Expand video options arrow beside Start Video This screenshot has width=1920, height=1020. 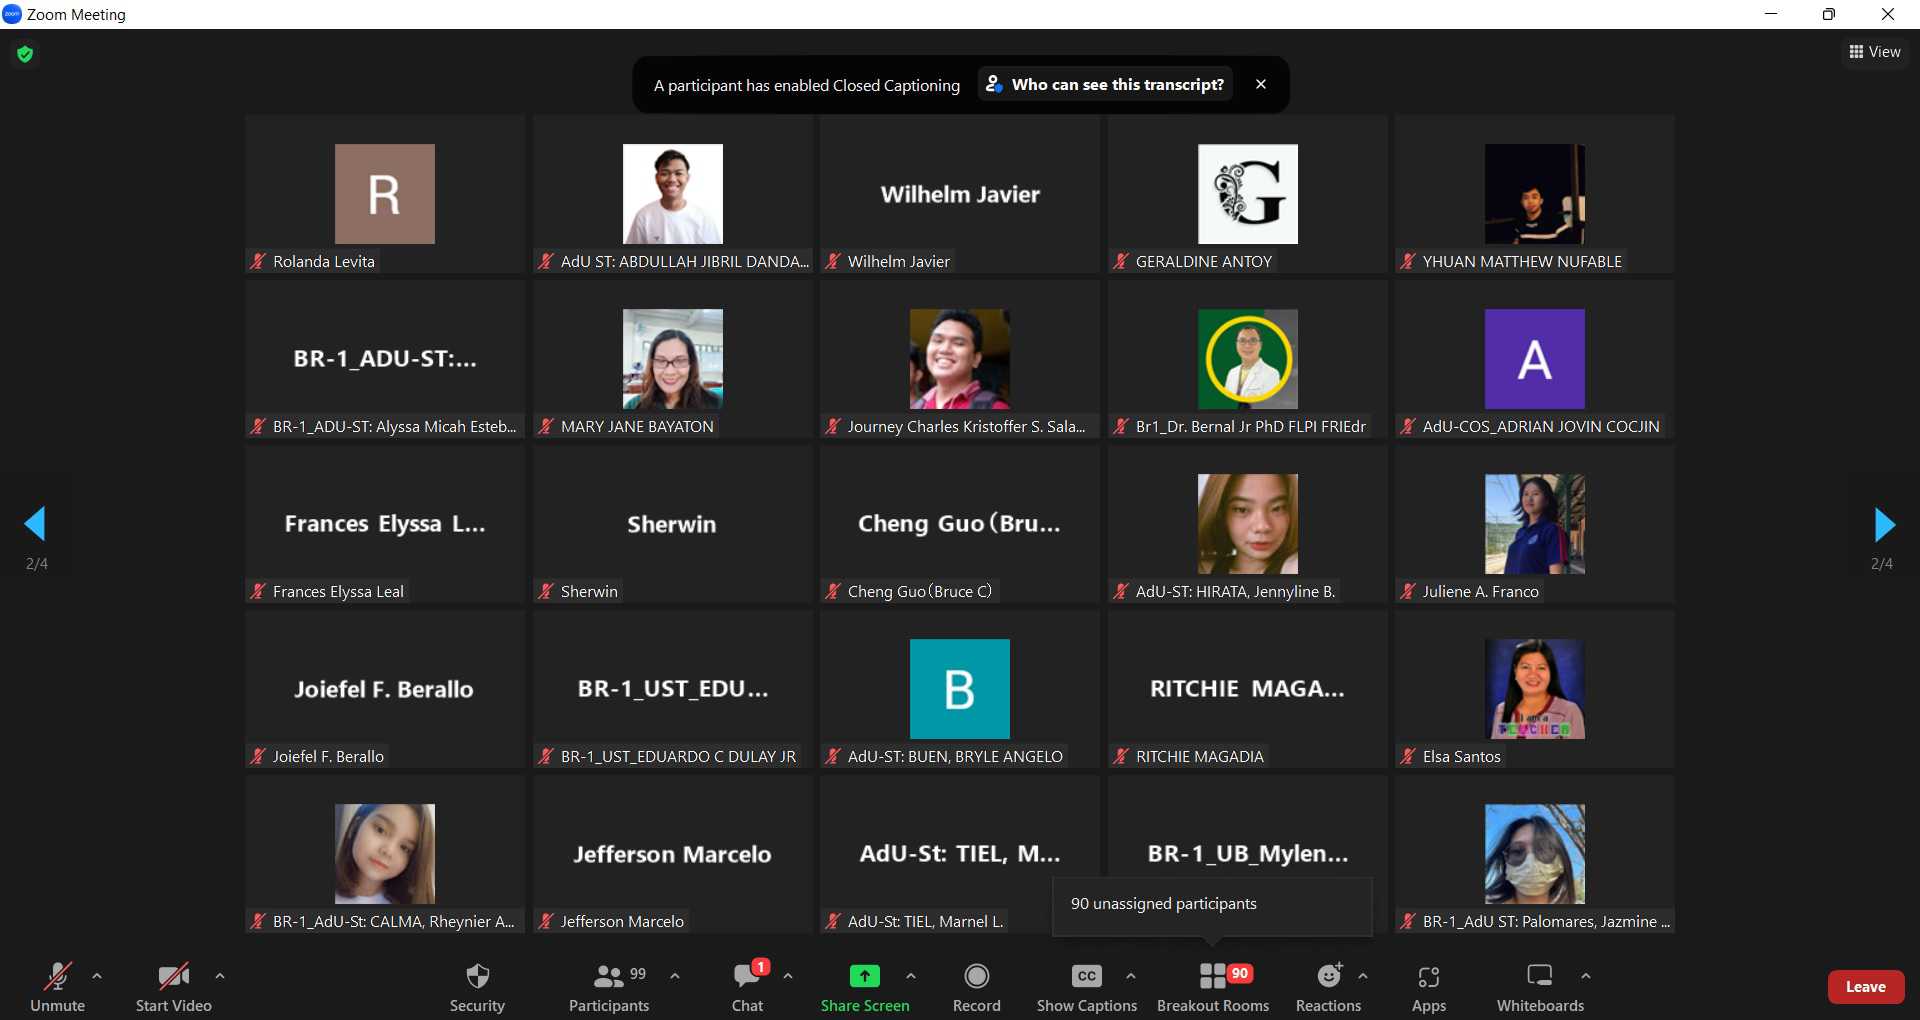coord(220,975)
